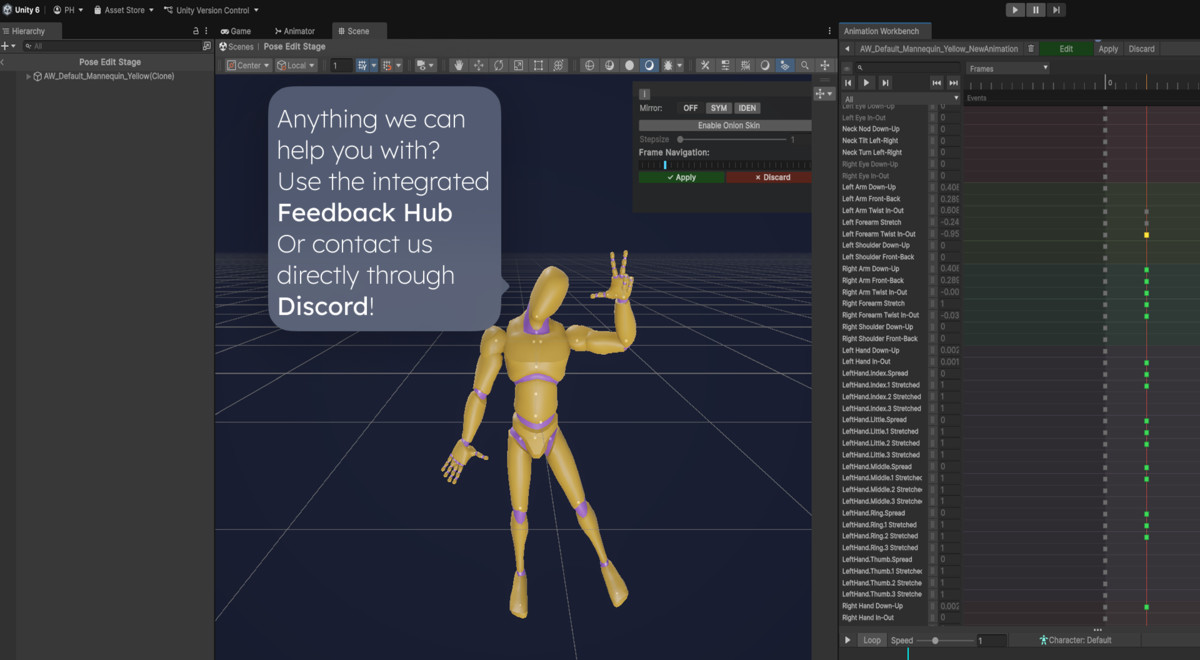Open the Scene view kebab options menu
This screenshot has height=660, width=1200.
click(x=830, y=31)
